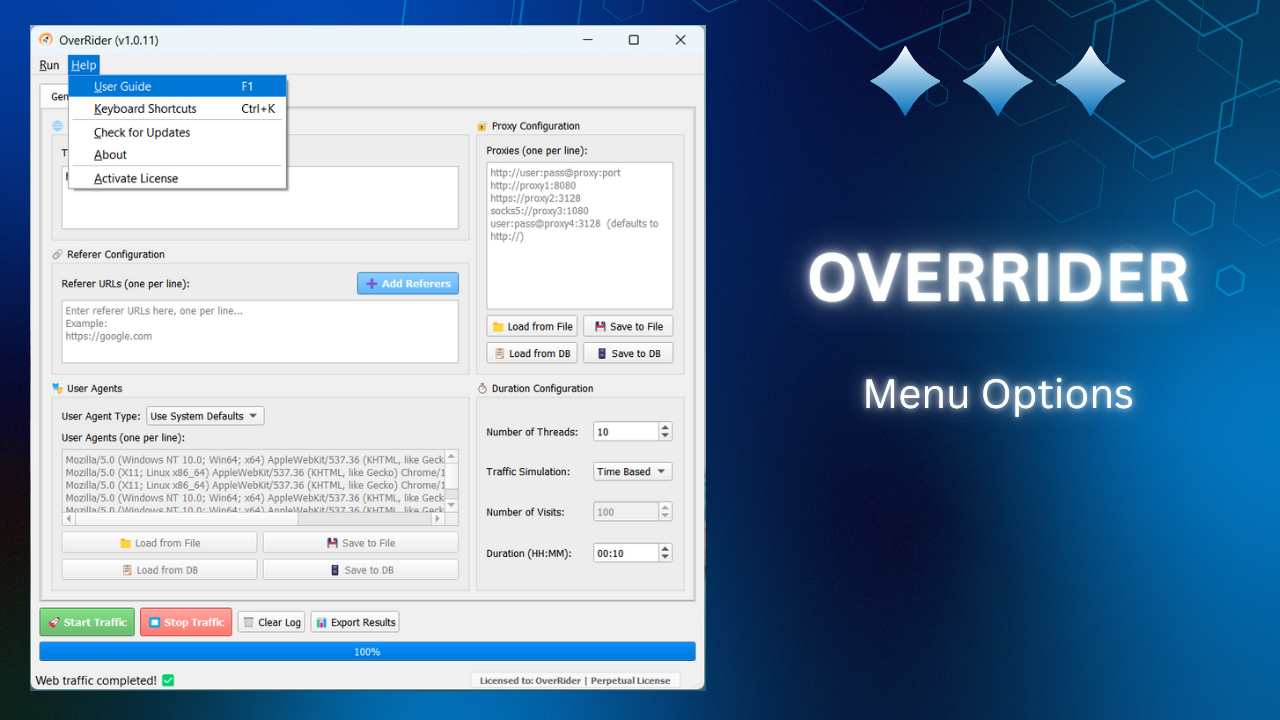Viewport: 1280px width, 720px height.
Task: Focus the Referer URLs text area
Action: click(260, 331)
